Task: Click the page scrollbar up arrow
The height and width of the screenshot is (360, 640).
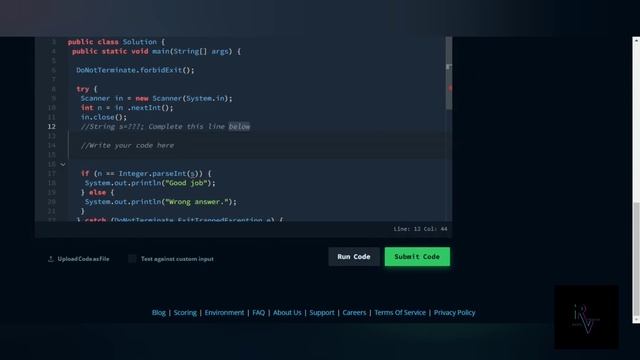Action: [x=636, y=40]
